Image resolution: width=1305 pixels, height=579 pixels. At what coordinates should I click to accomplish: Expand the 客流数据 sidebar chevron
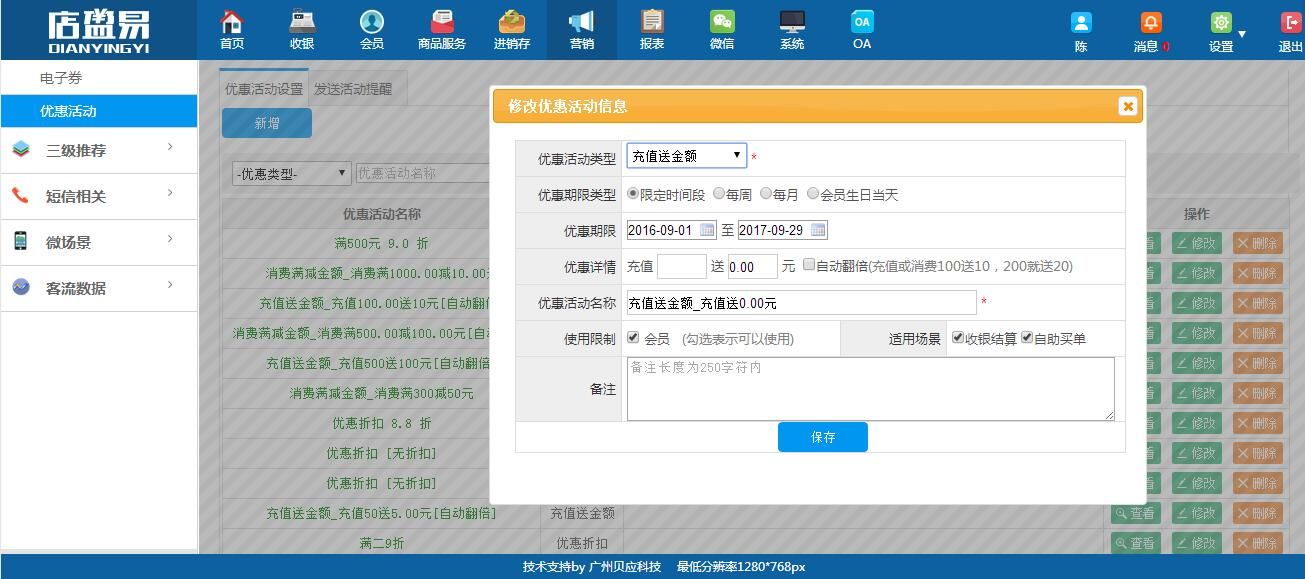point(171,285)
